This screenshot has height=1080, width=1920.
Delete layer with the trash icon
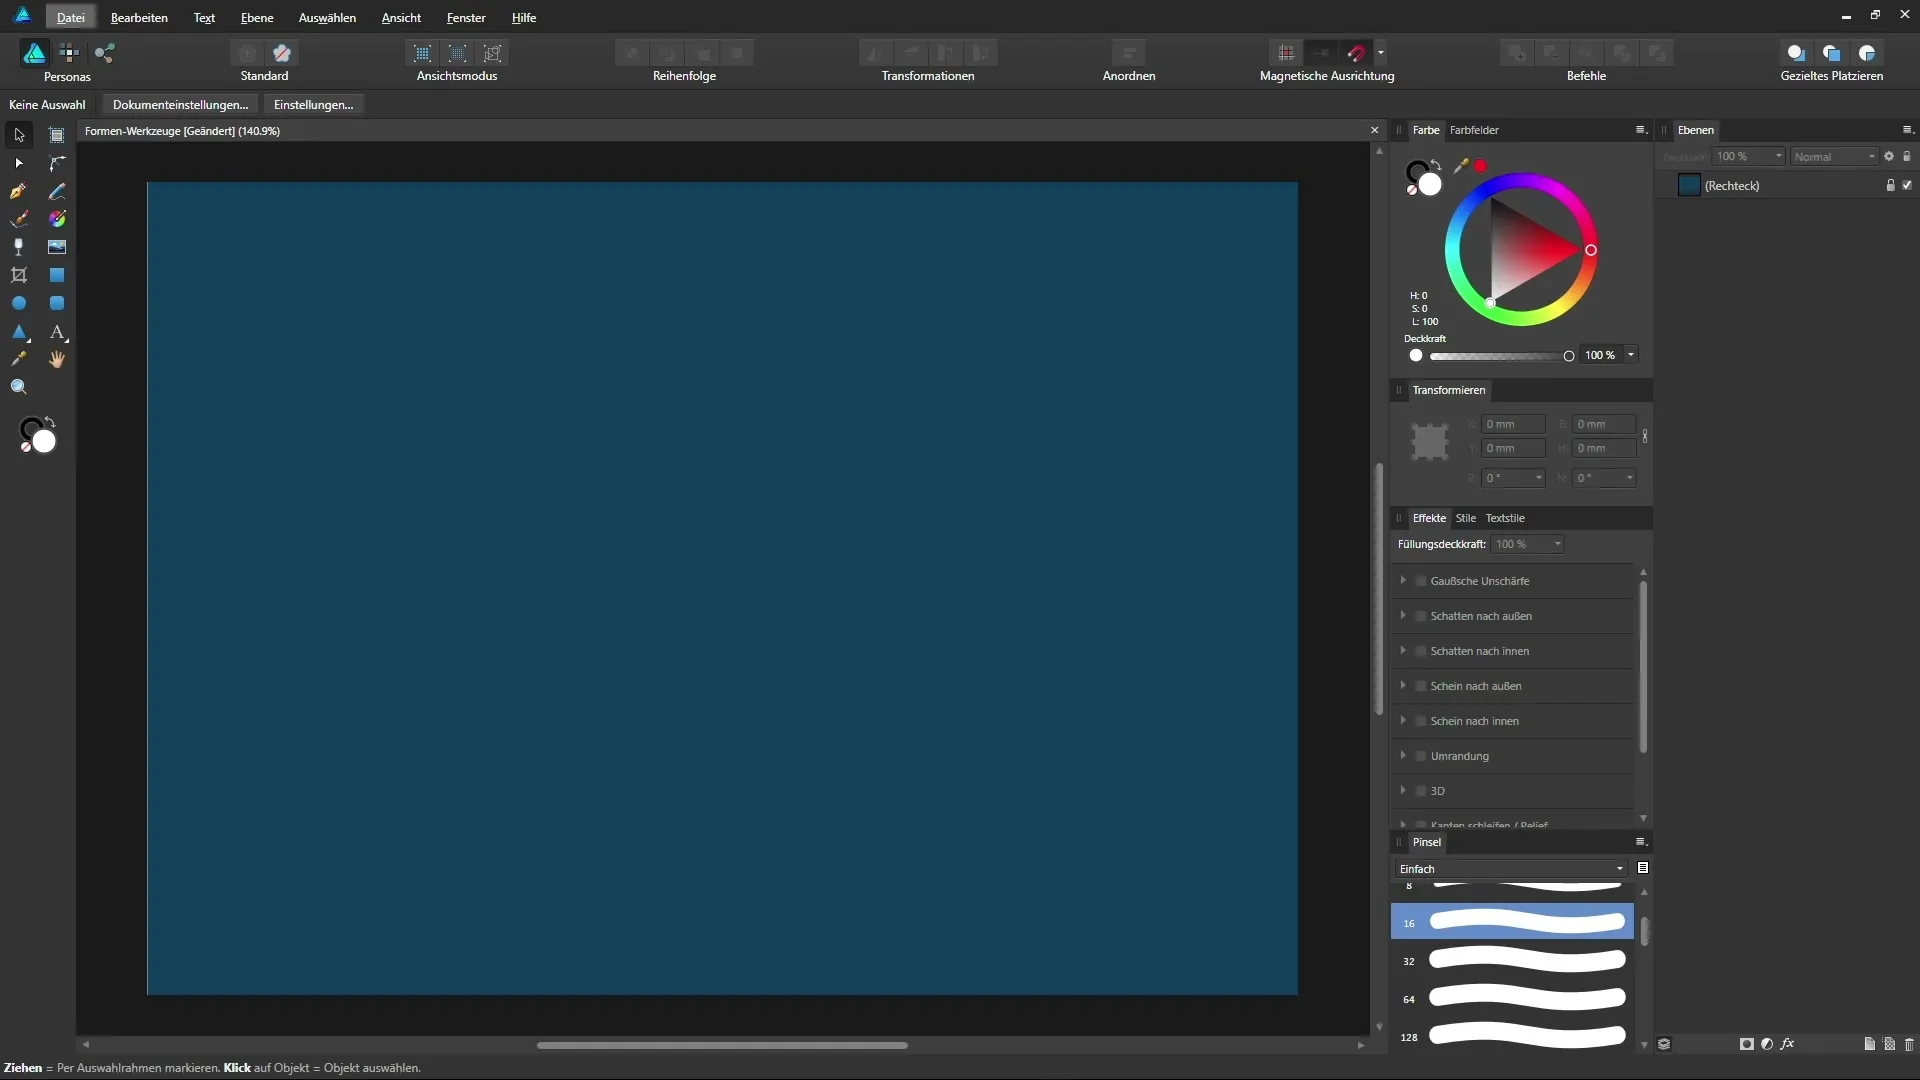(x=1909, y=1044)
